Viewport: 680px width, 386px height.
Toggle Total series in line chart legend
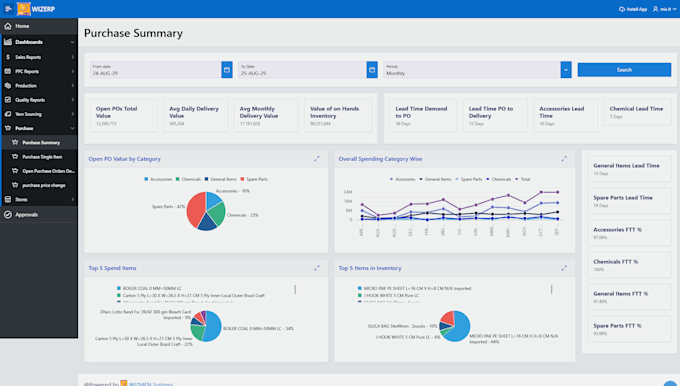(x=522, y=179)
